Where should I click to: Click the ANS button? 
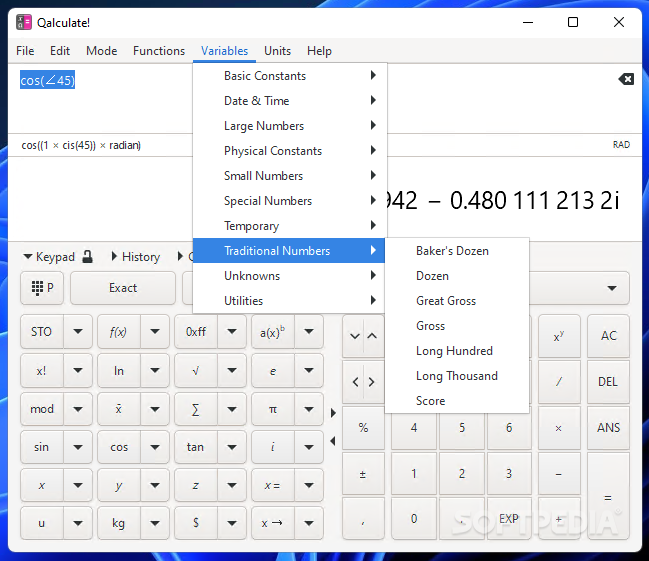pyautogui.click(x=608, y=428)
